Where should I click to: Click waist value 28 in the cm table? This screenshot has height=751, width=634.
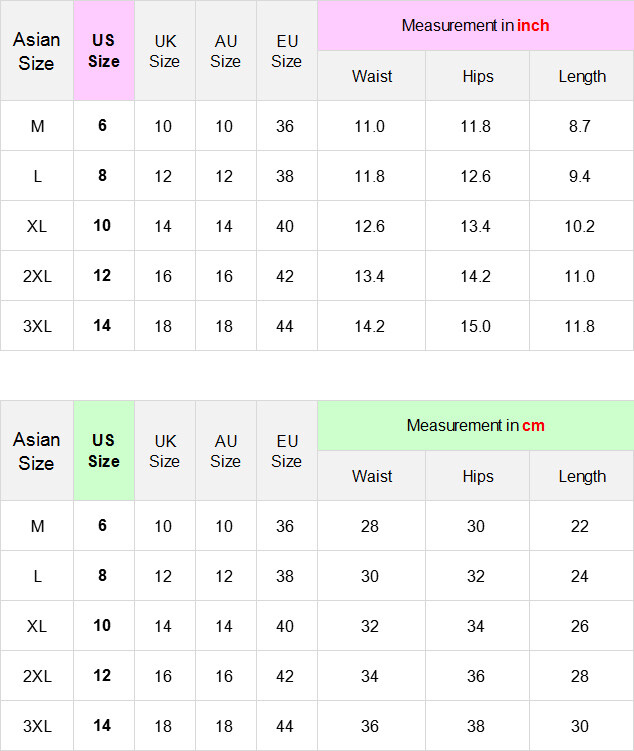pos(370,526)
